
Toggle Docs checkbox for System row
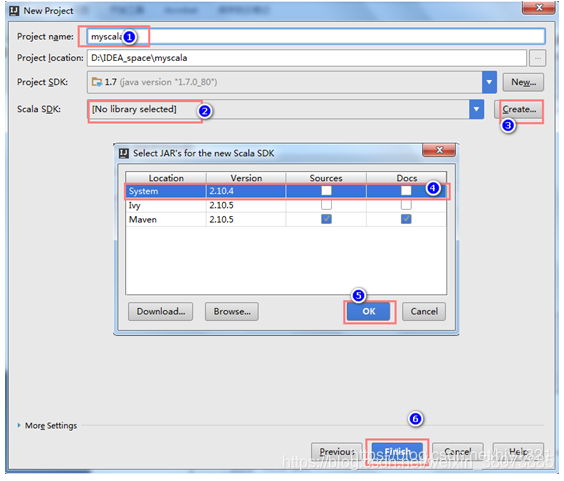406,190
